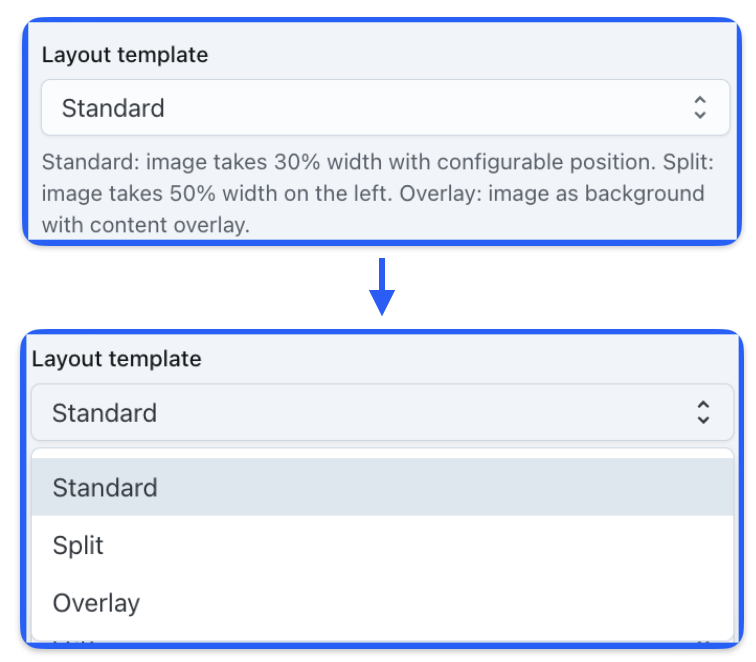Collapse the expanded Layout template select box
756x662 pixels.
pyautogui.click(x=385, y=412)
